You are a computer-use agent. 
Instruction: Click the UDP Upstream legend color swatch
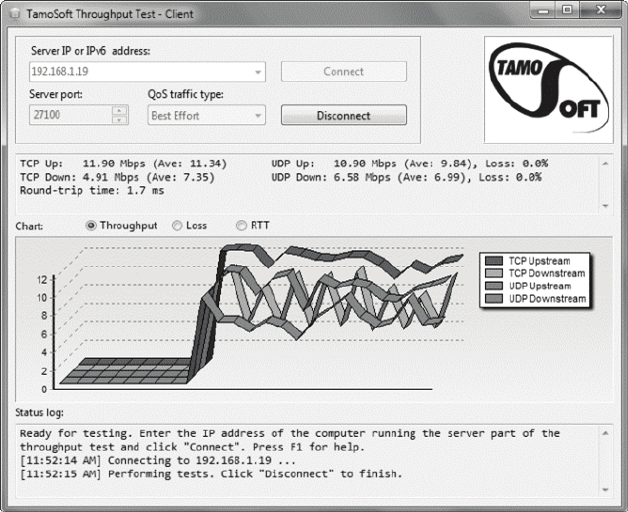pyautogui.click(x=494, y=286)
